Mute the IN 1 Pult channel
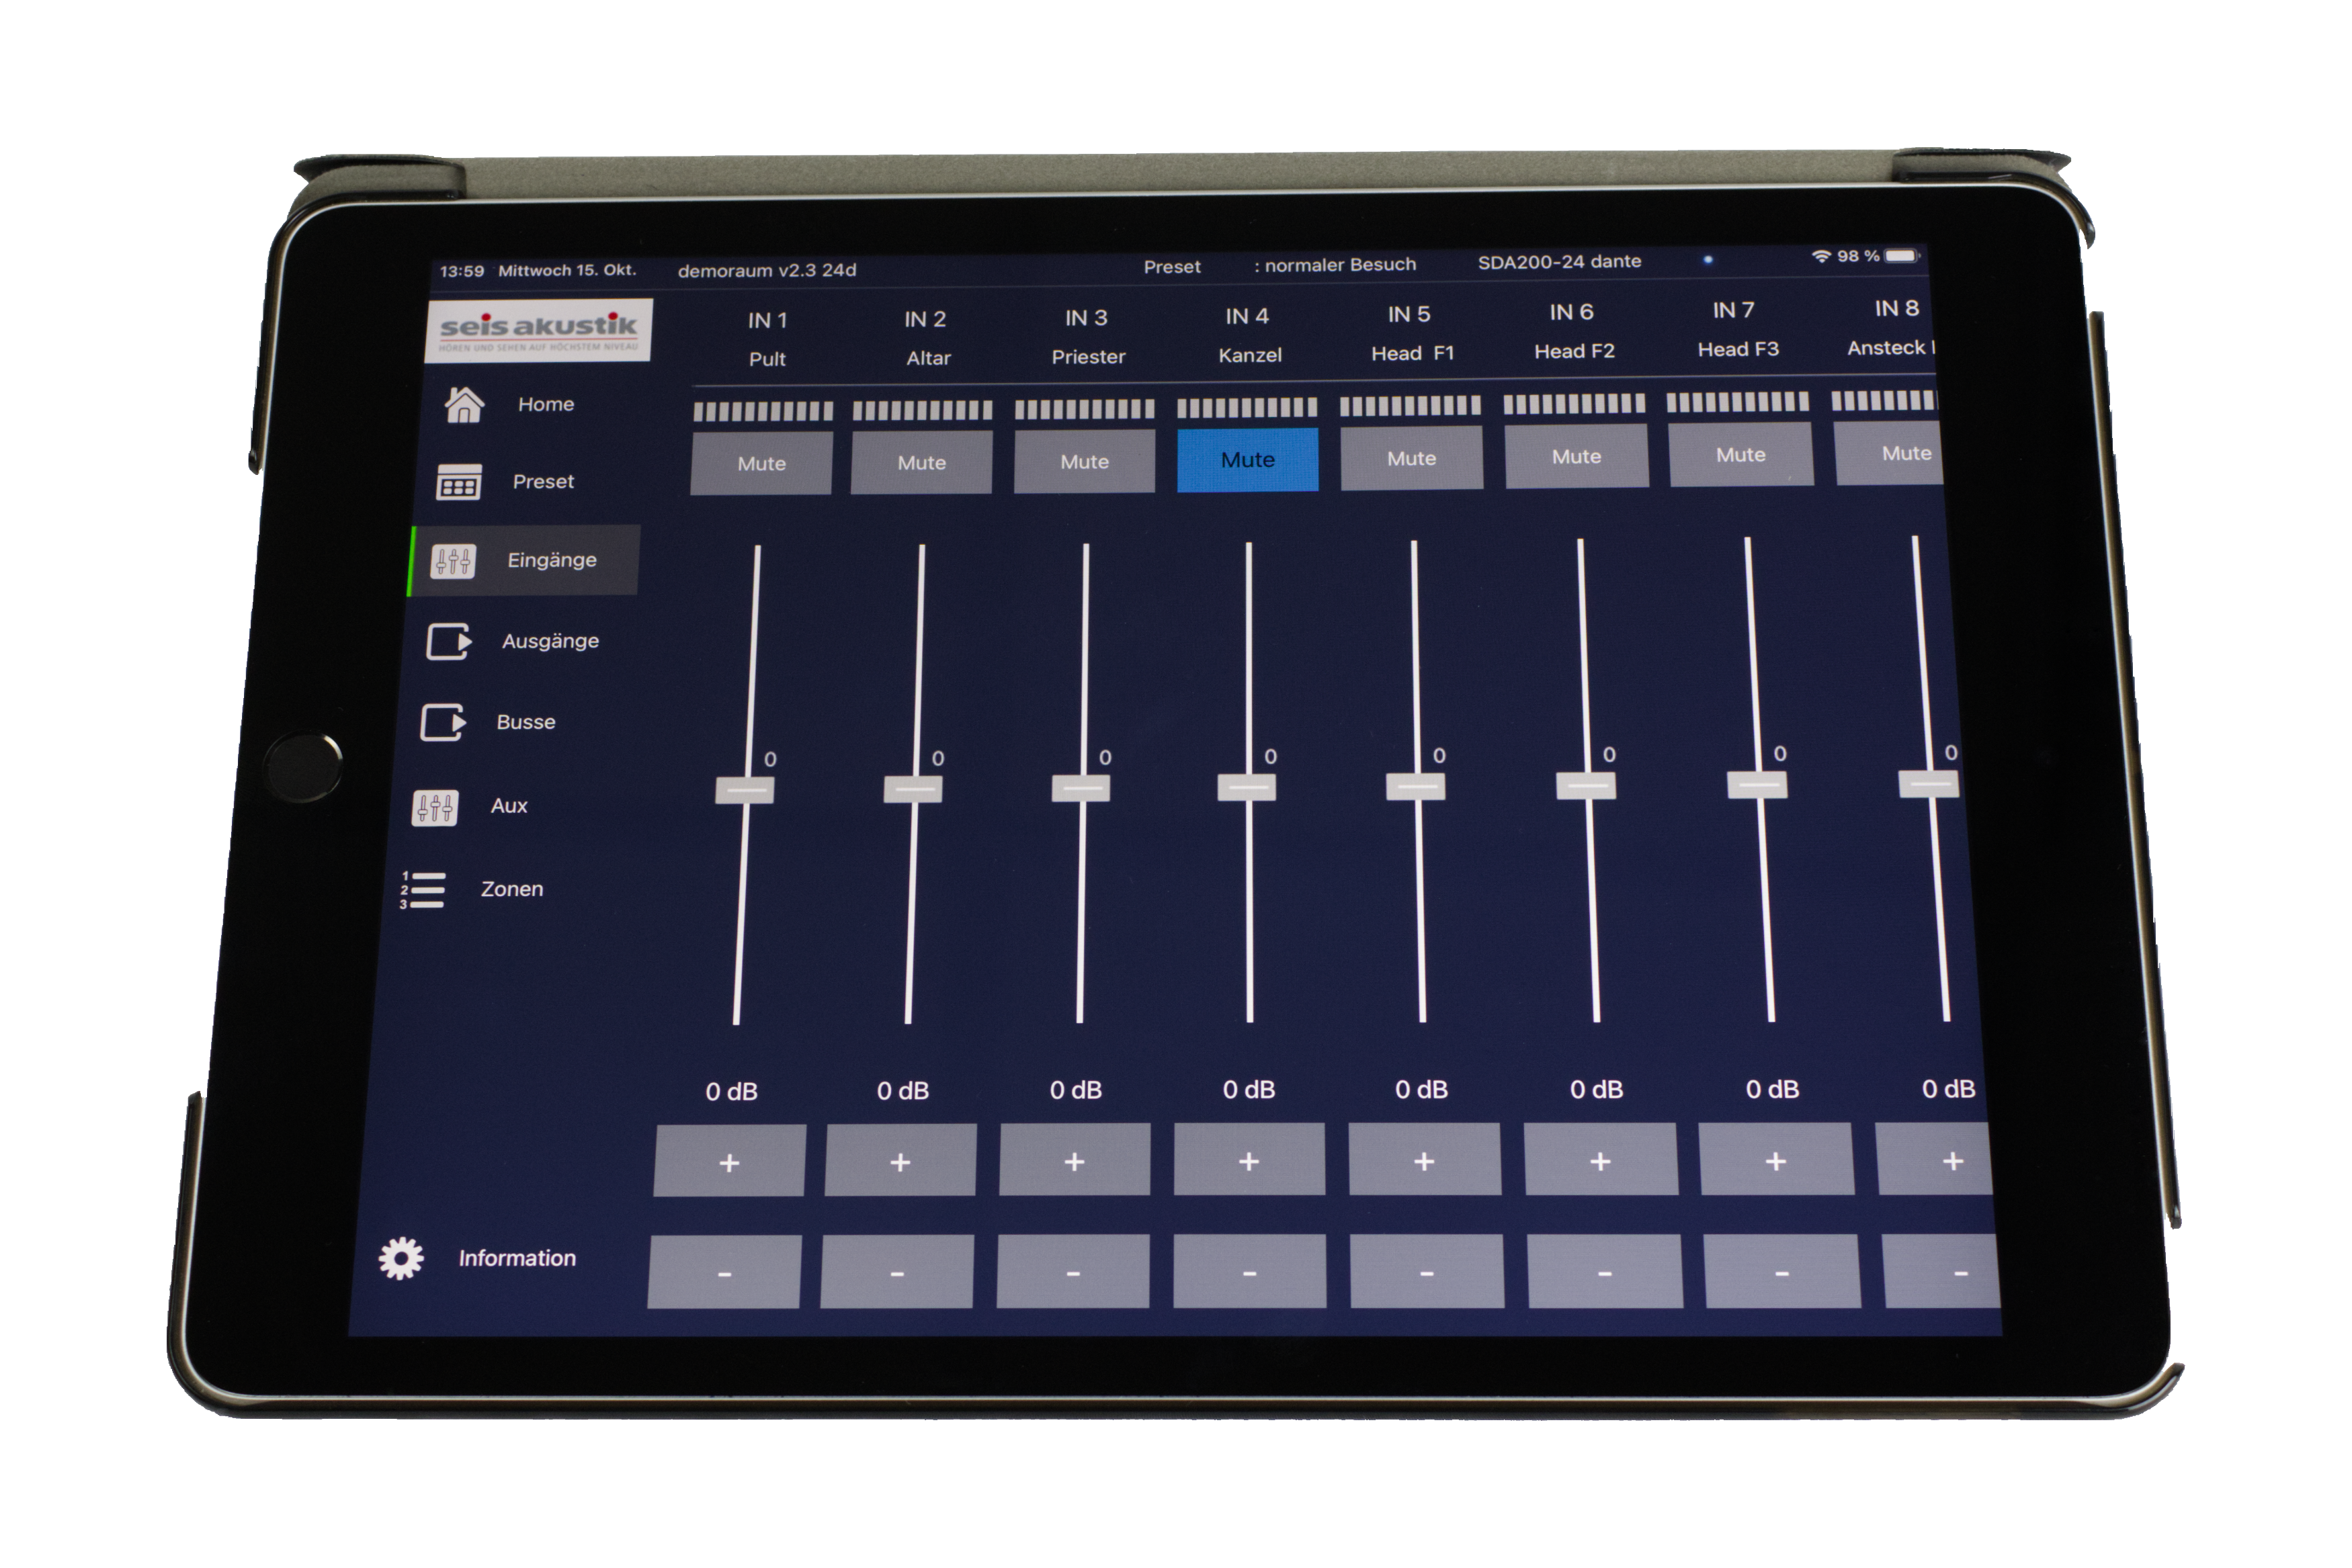The image size is (2352, 1568). click(761, 463)
